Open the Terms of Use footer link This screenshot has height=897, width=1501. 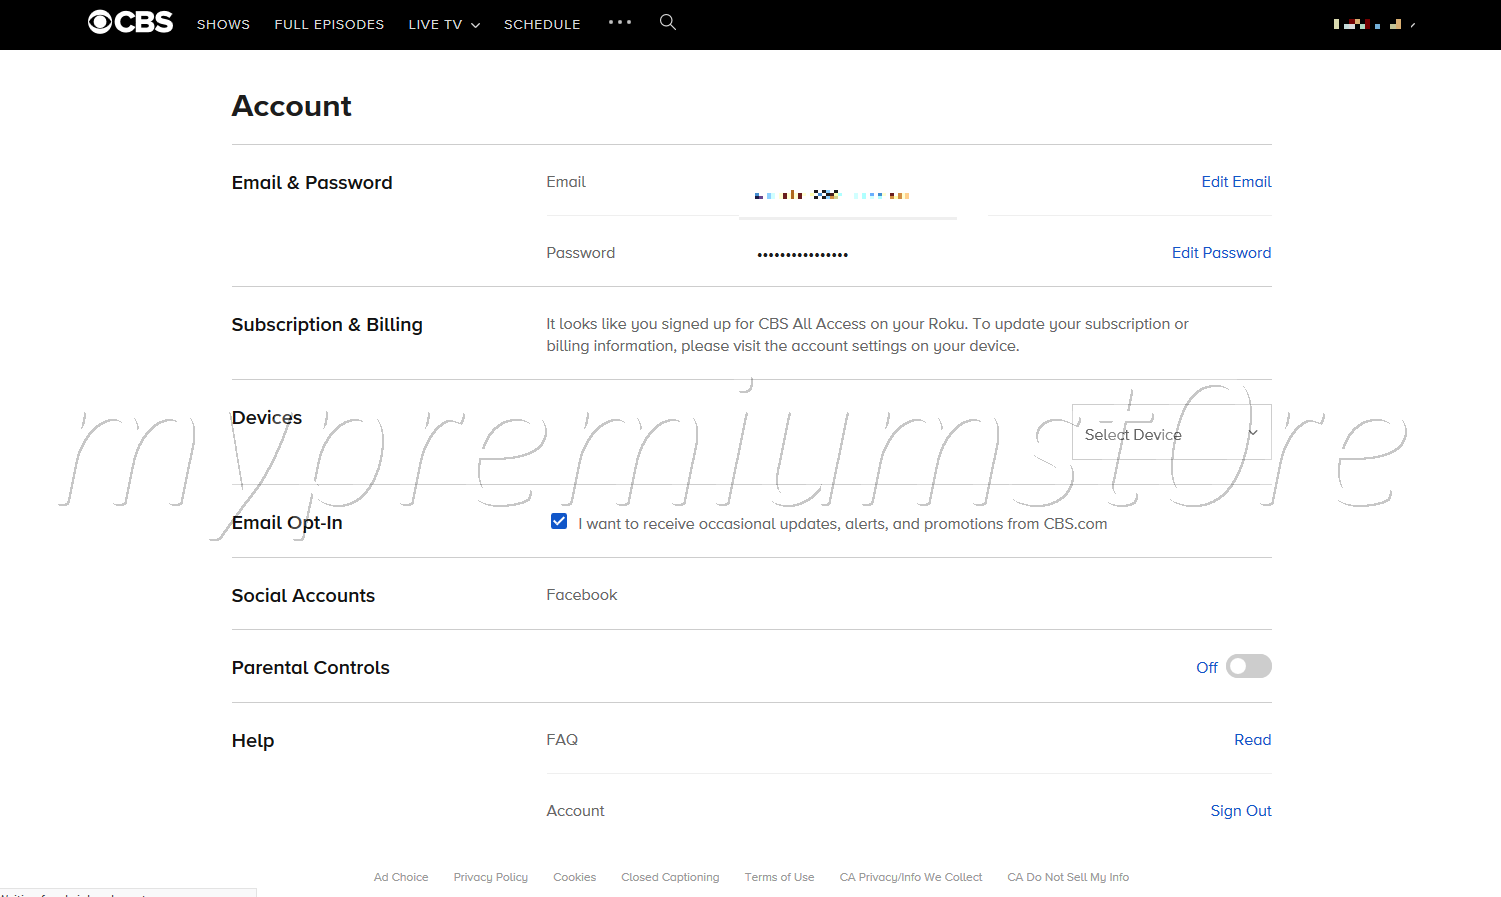click(x=779, y=877)
